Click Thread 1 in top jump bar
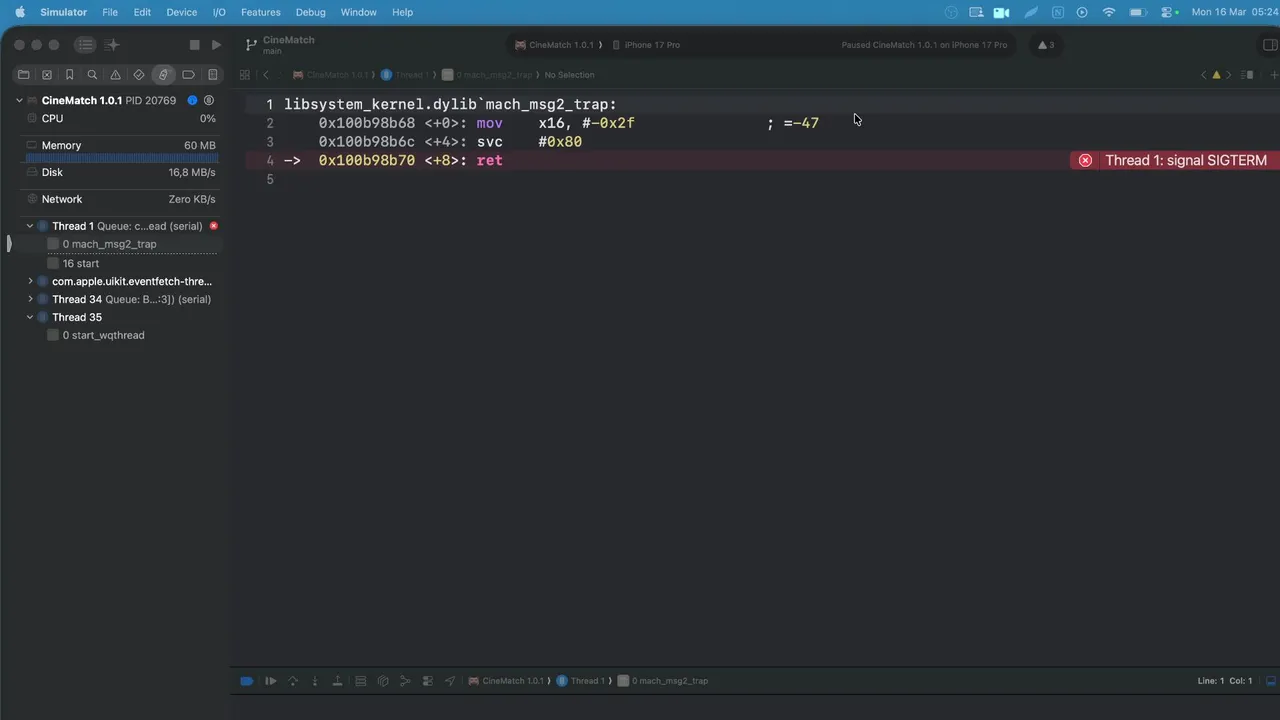1280x720 pixels. (x=405, y=75)
